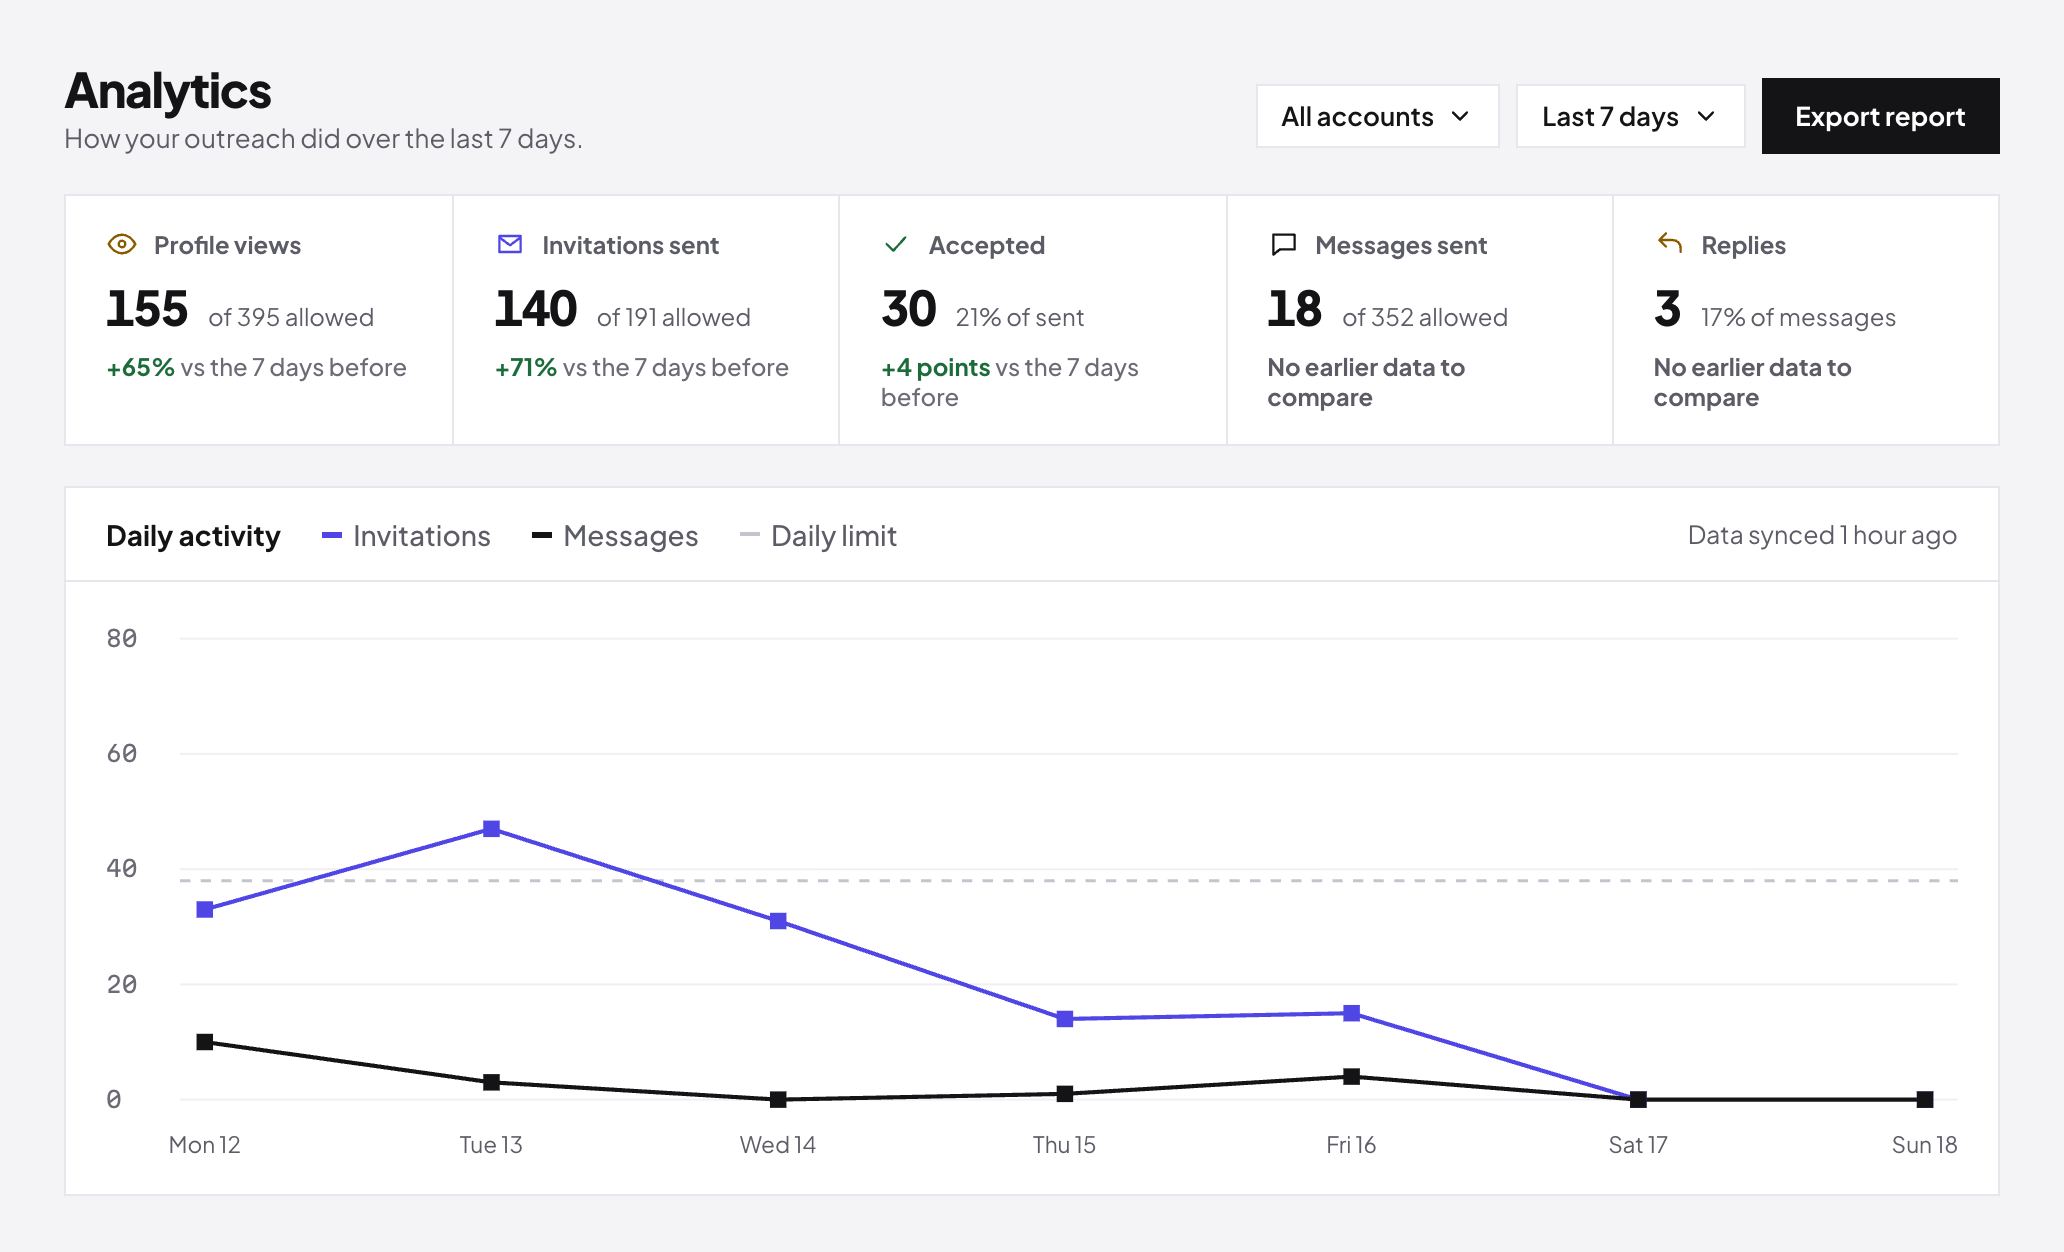
Task: Click the '140' invitations sent value
Action: 536,309
